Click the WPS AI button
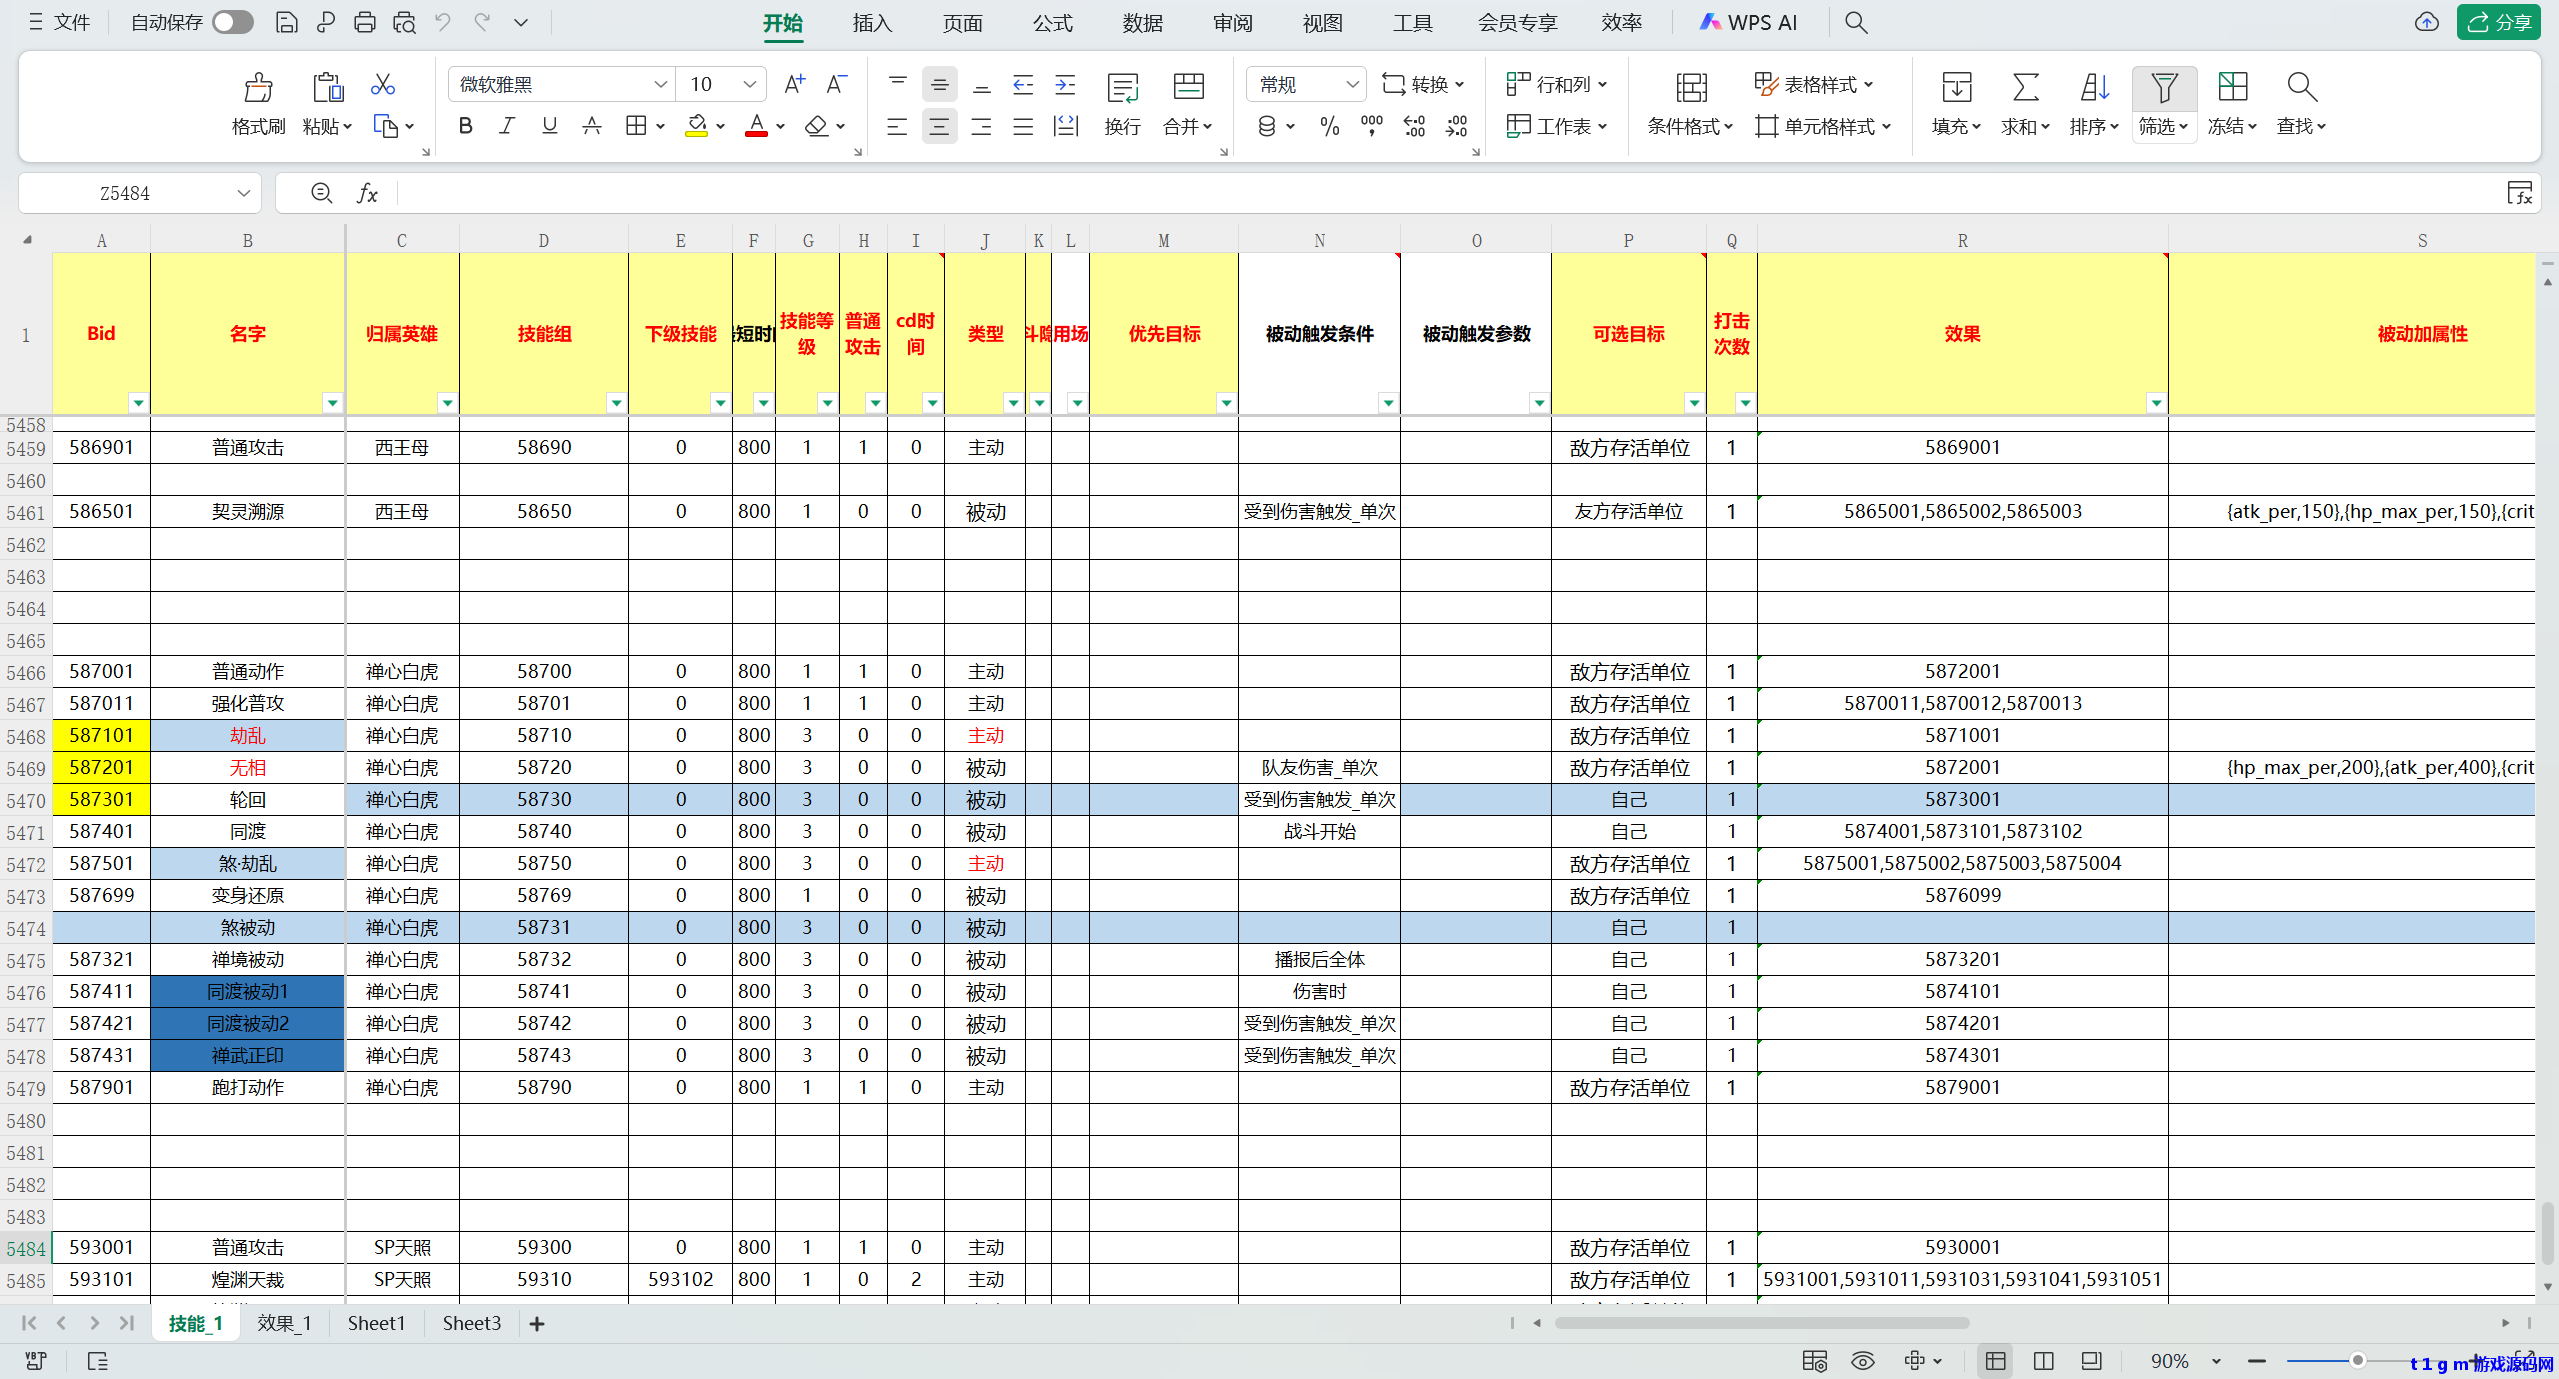Image resolution: width=2559 pixels, height=1379 pixels. pos(1749,22)
